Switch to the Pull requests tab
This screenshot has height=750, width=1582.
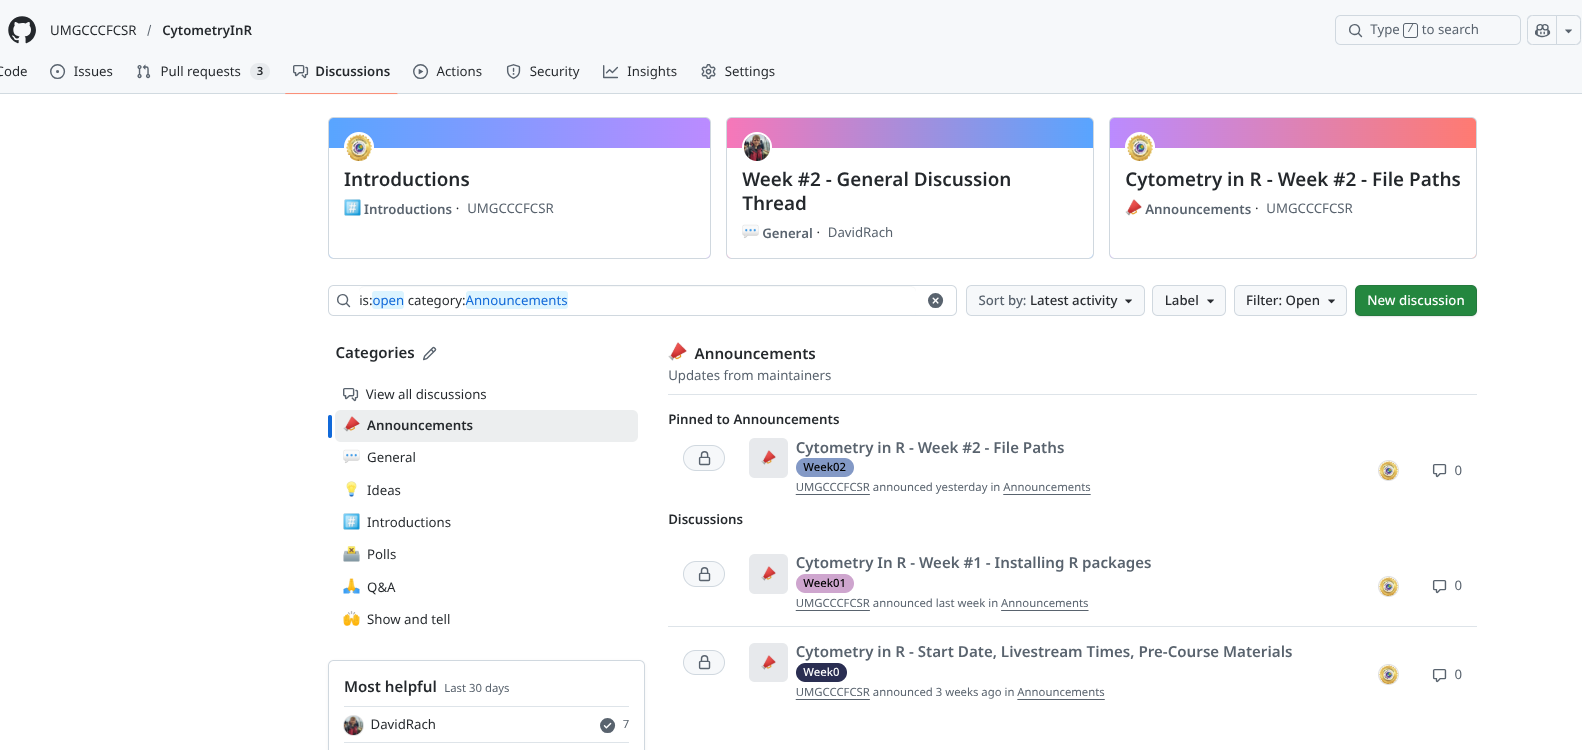[201, 72]
